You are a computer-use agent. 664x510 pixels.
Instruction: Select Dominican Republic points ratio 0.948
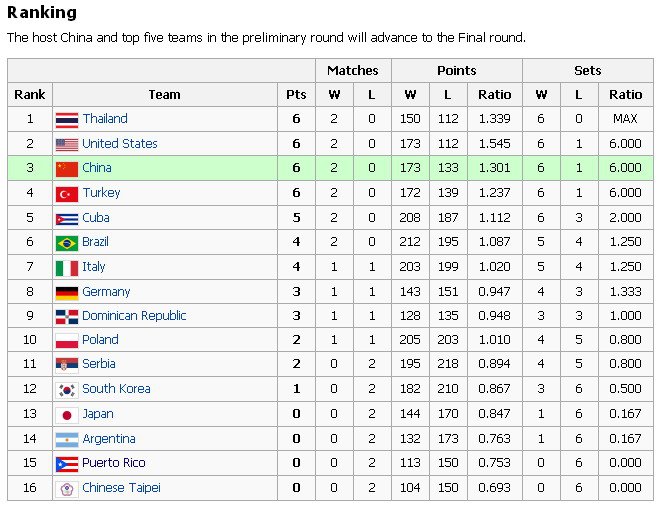coord(495,316)
